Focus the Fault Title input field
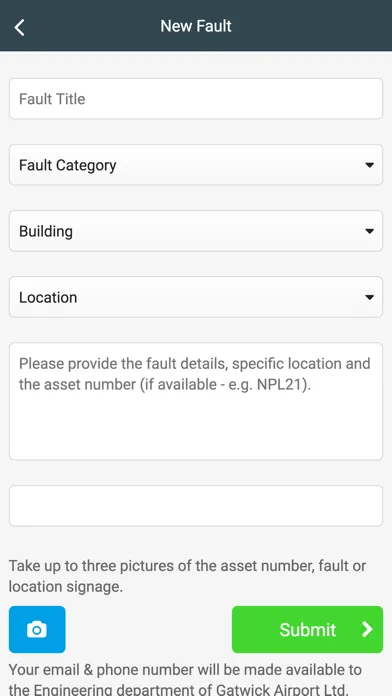 pos(196,99)
